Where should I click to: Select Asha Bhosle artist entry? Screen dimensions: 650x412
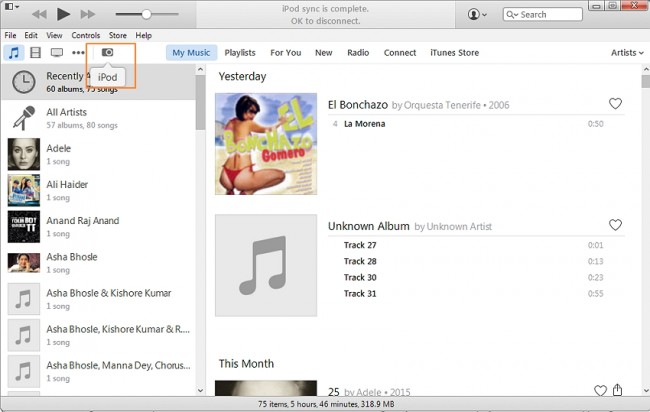98,263
